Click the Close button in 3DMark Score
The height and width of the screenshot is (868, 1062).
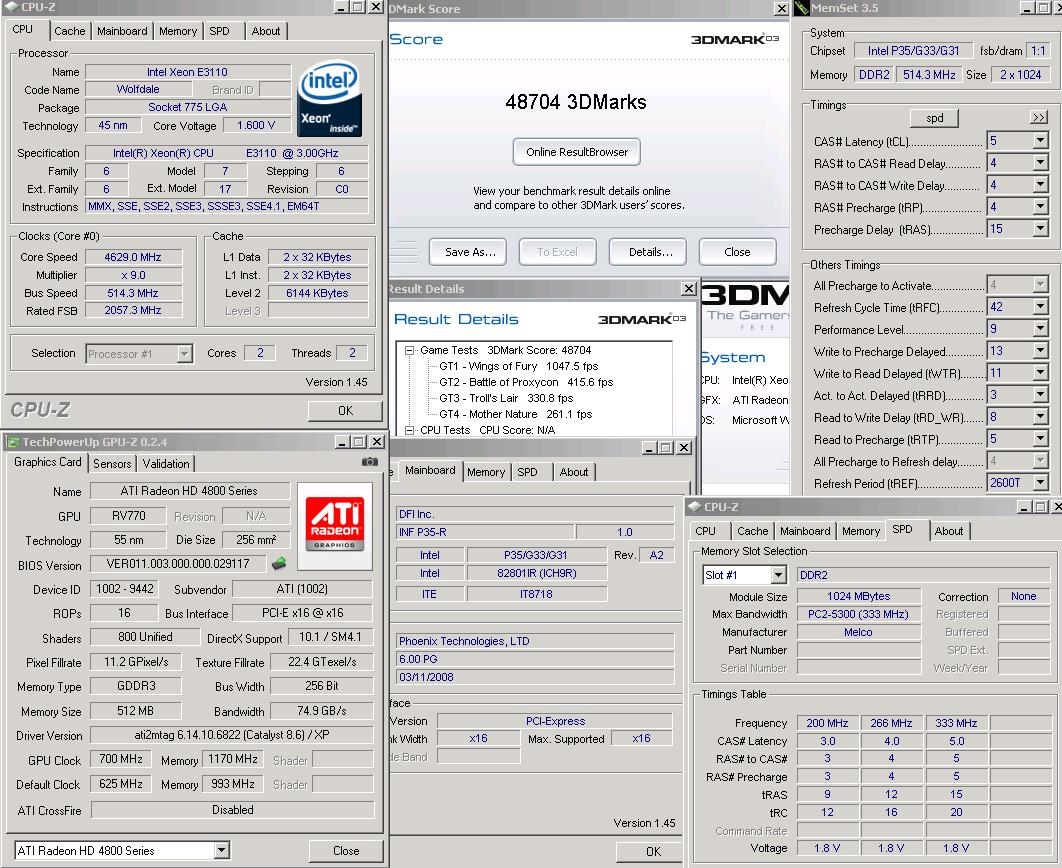coord(738,252)
